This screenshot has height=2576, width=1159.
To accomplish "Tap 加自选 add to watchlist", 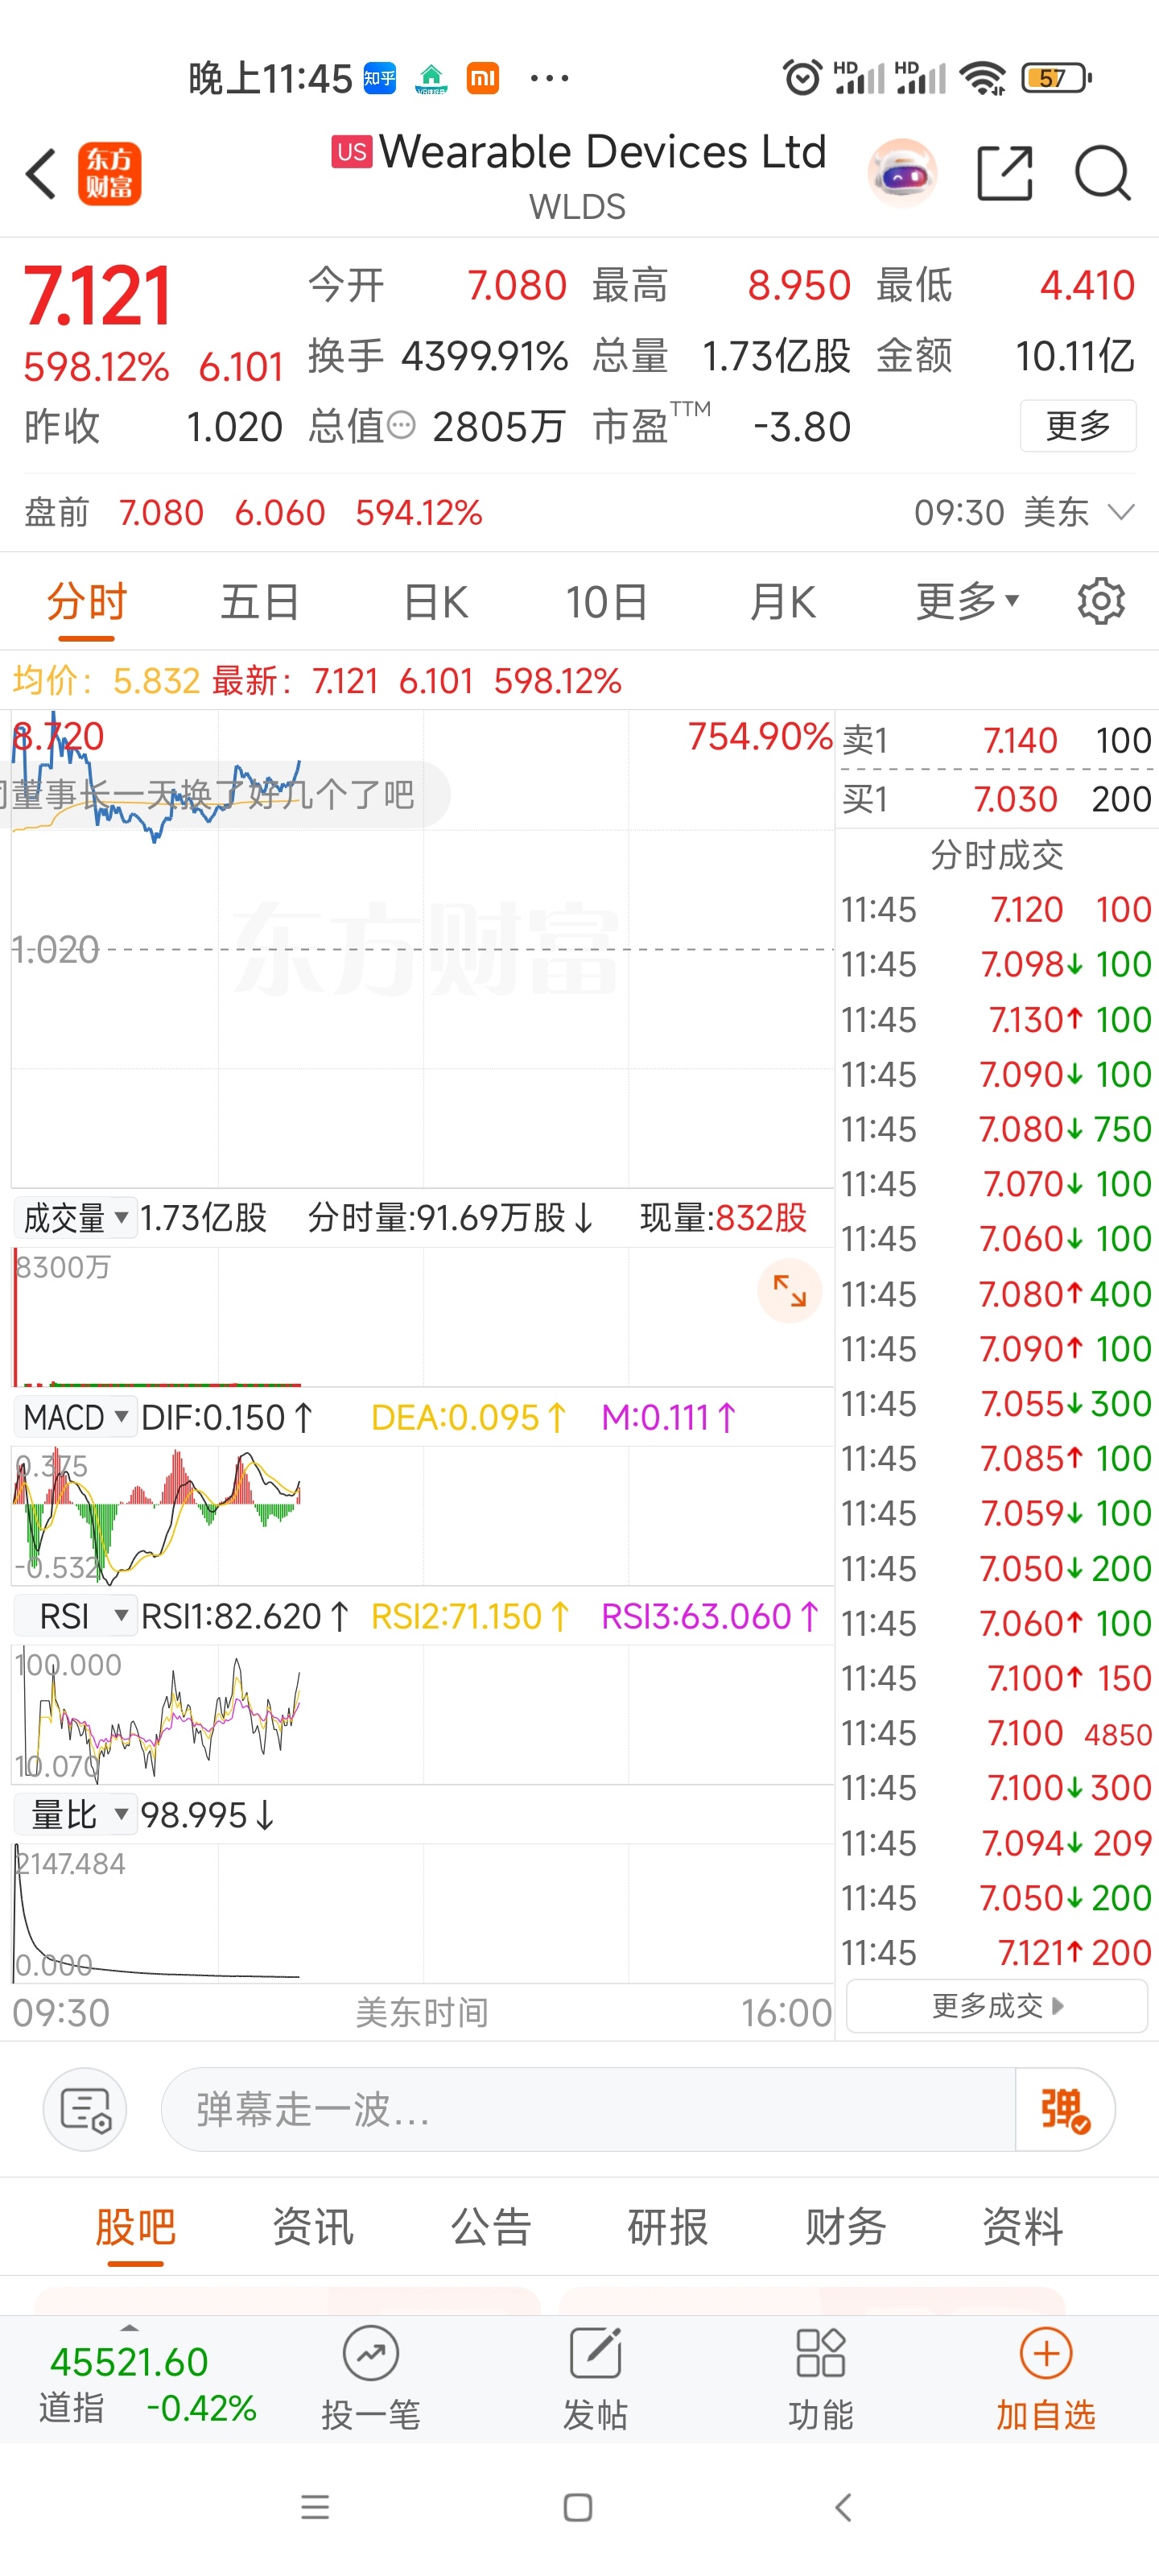I will click(x=1045, y=2379).
